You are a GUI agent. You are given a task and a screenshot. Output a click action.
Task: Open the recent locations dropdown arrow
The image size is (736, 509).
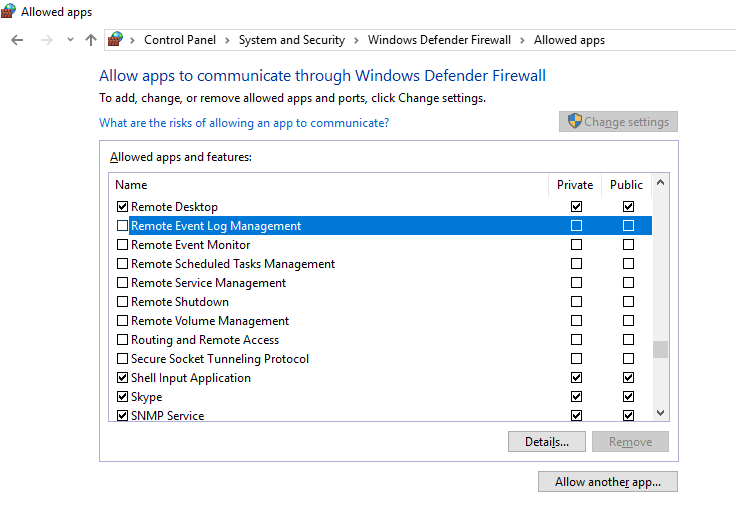pos(70,40)
